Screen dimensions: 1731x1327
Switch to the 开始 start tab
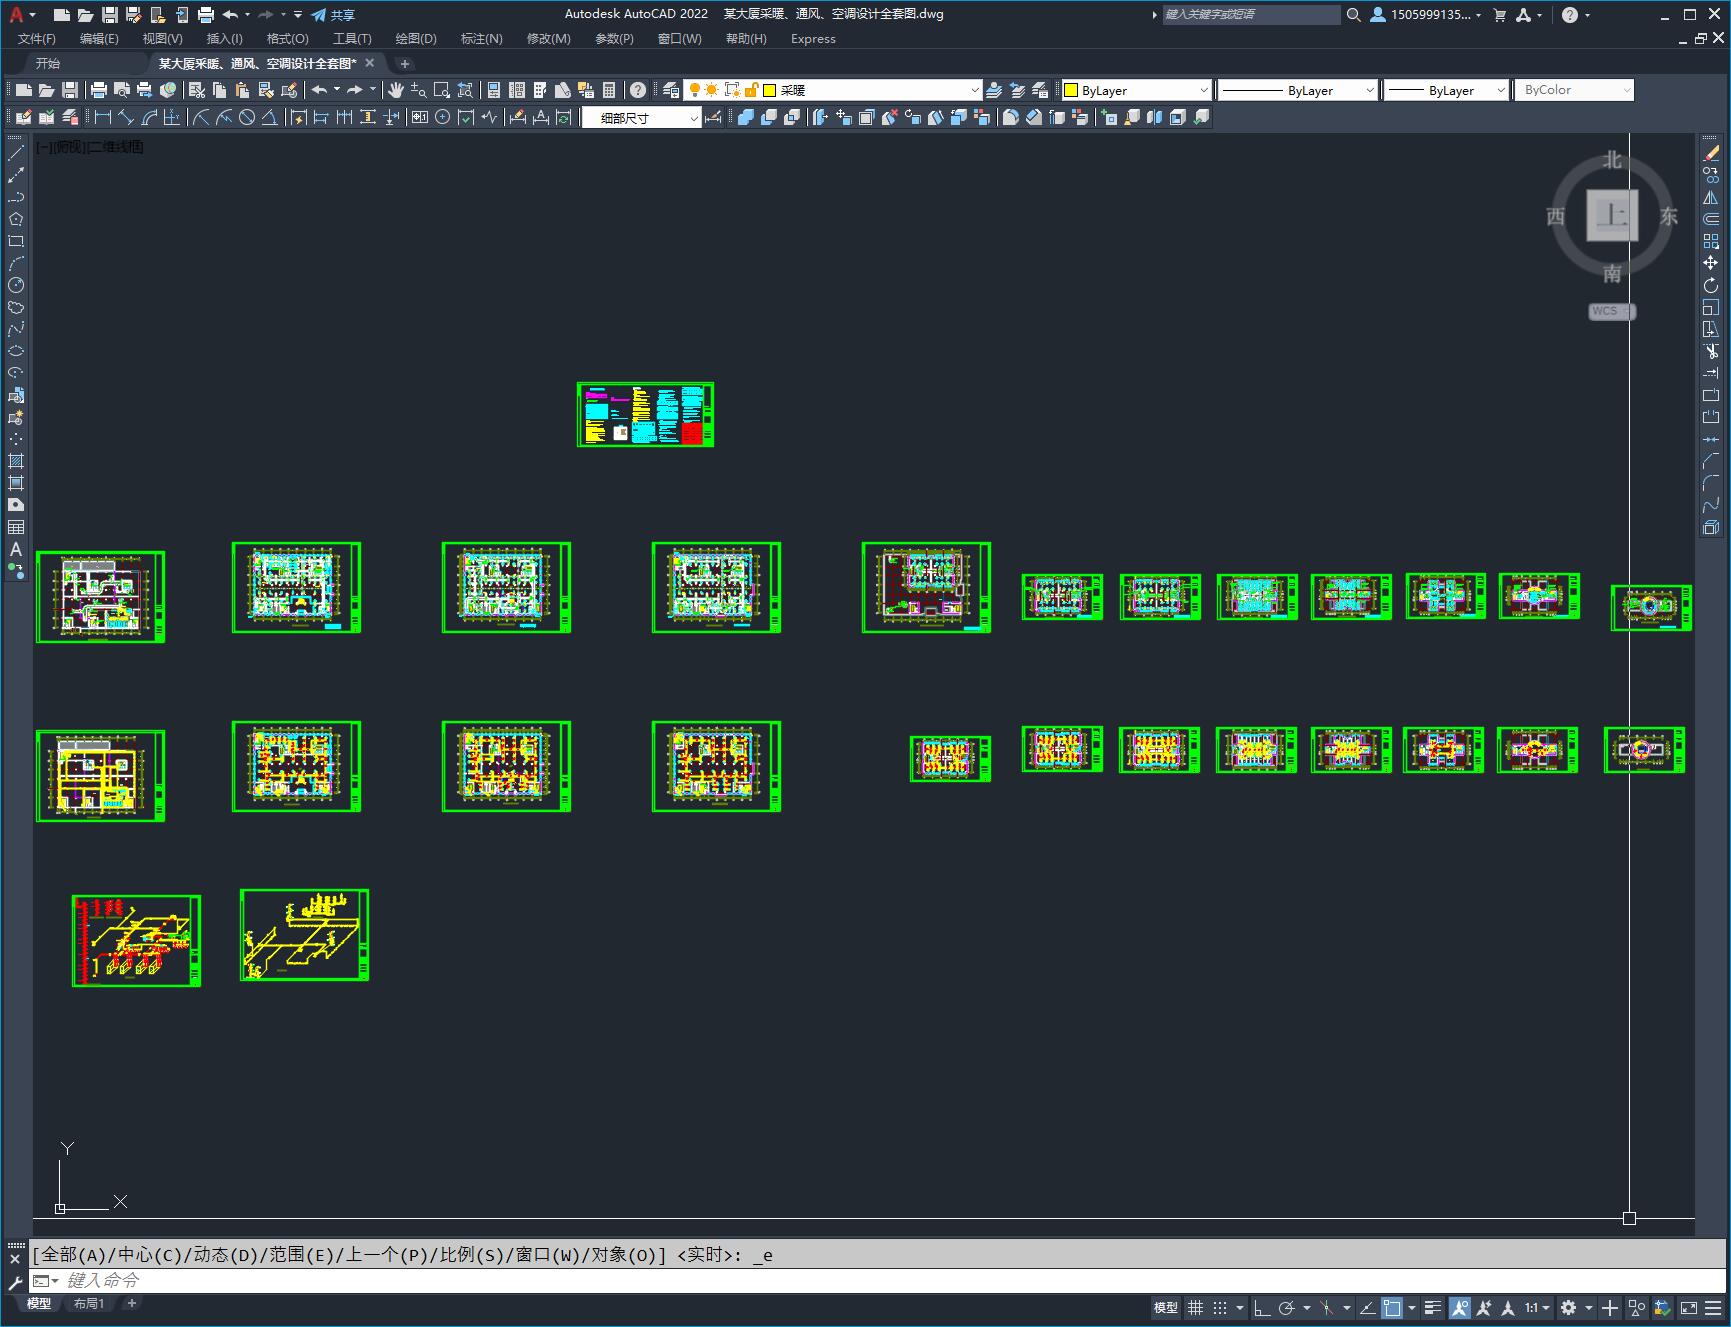(48, 63)
